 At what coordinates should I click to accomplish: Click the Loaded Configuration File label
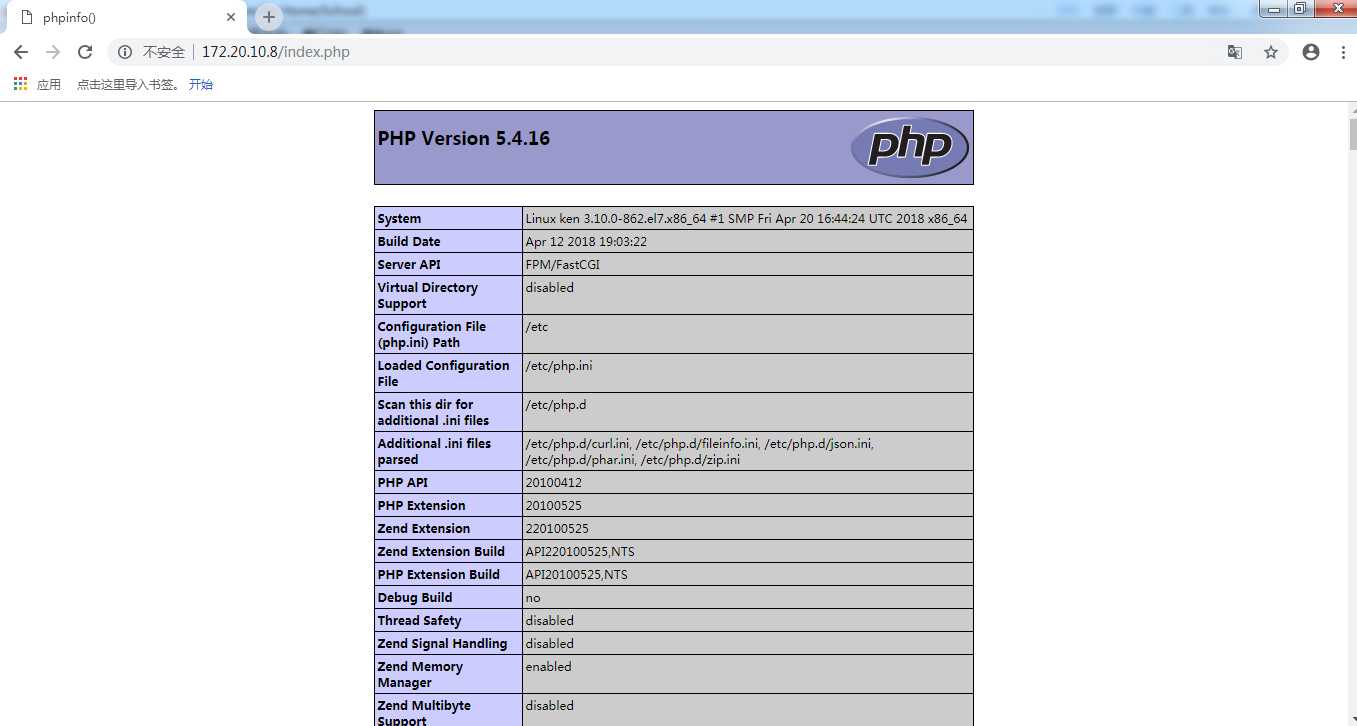click(x=443, y=373)
